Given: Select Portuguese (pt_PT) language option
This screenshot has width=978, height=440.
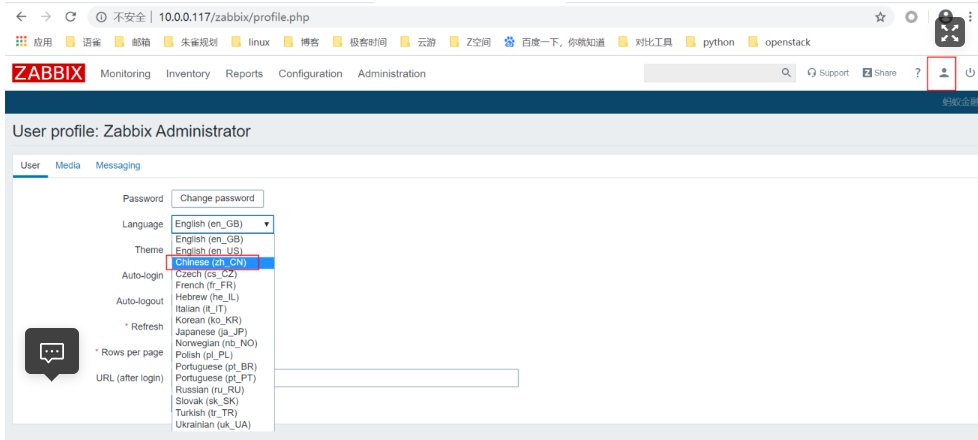Looking at the screenshot, I should pyautogui.click(x=223, y=378).
